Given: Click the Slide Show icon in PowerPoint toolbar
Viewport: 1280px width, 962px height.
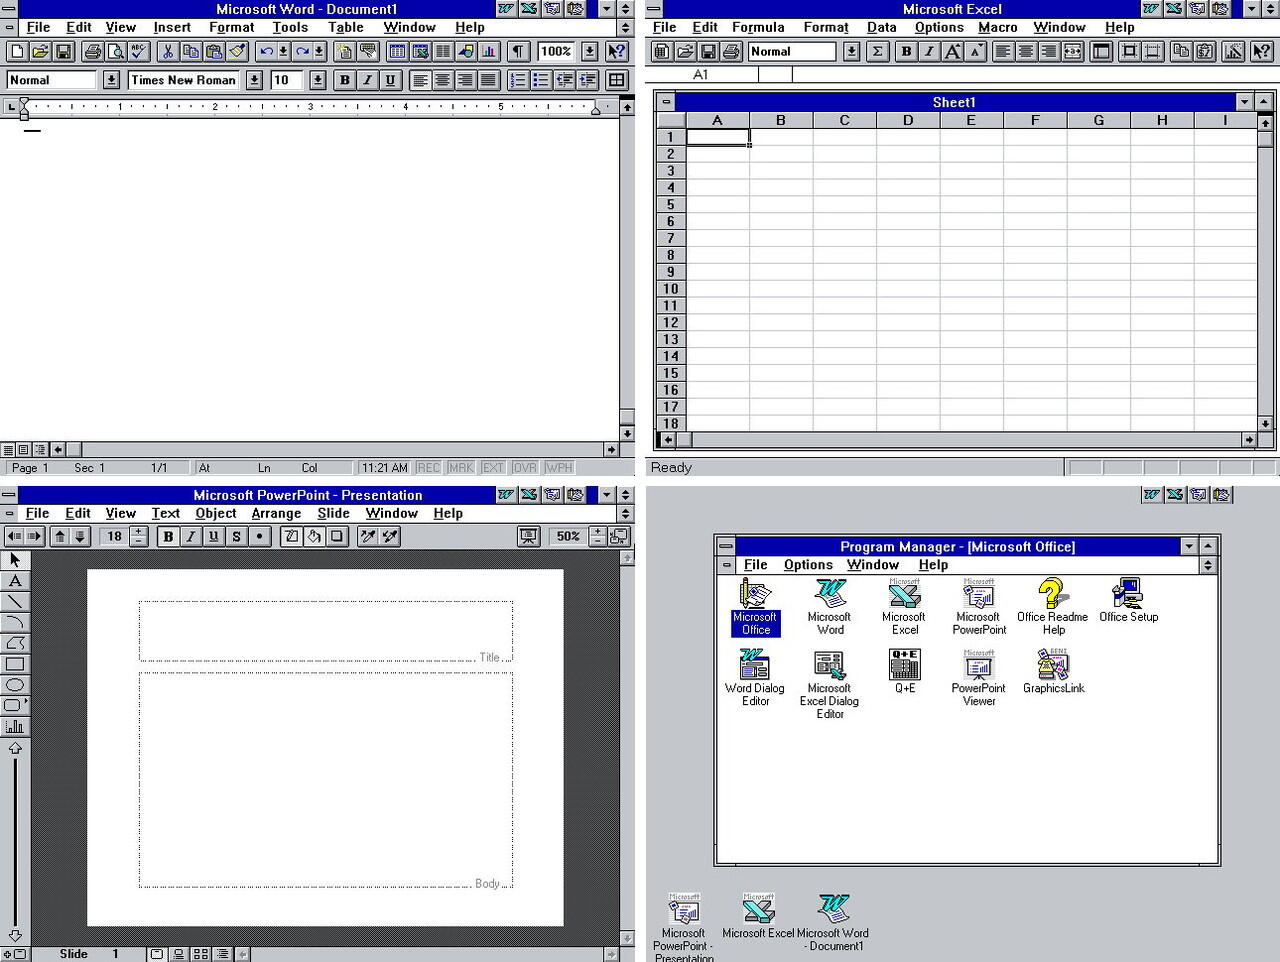Looking at the screenshot, I should [x=529, y=537].
